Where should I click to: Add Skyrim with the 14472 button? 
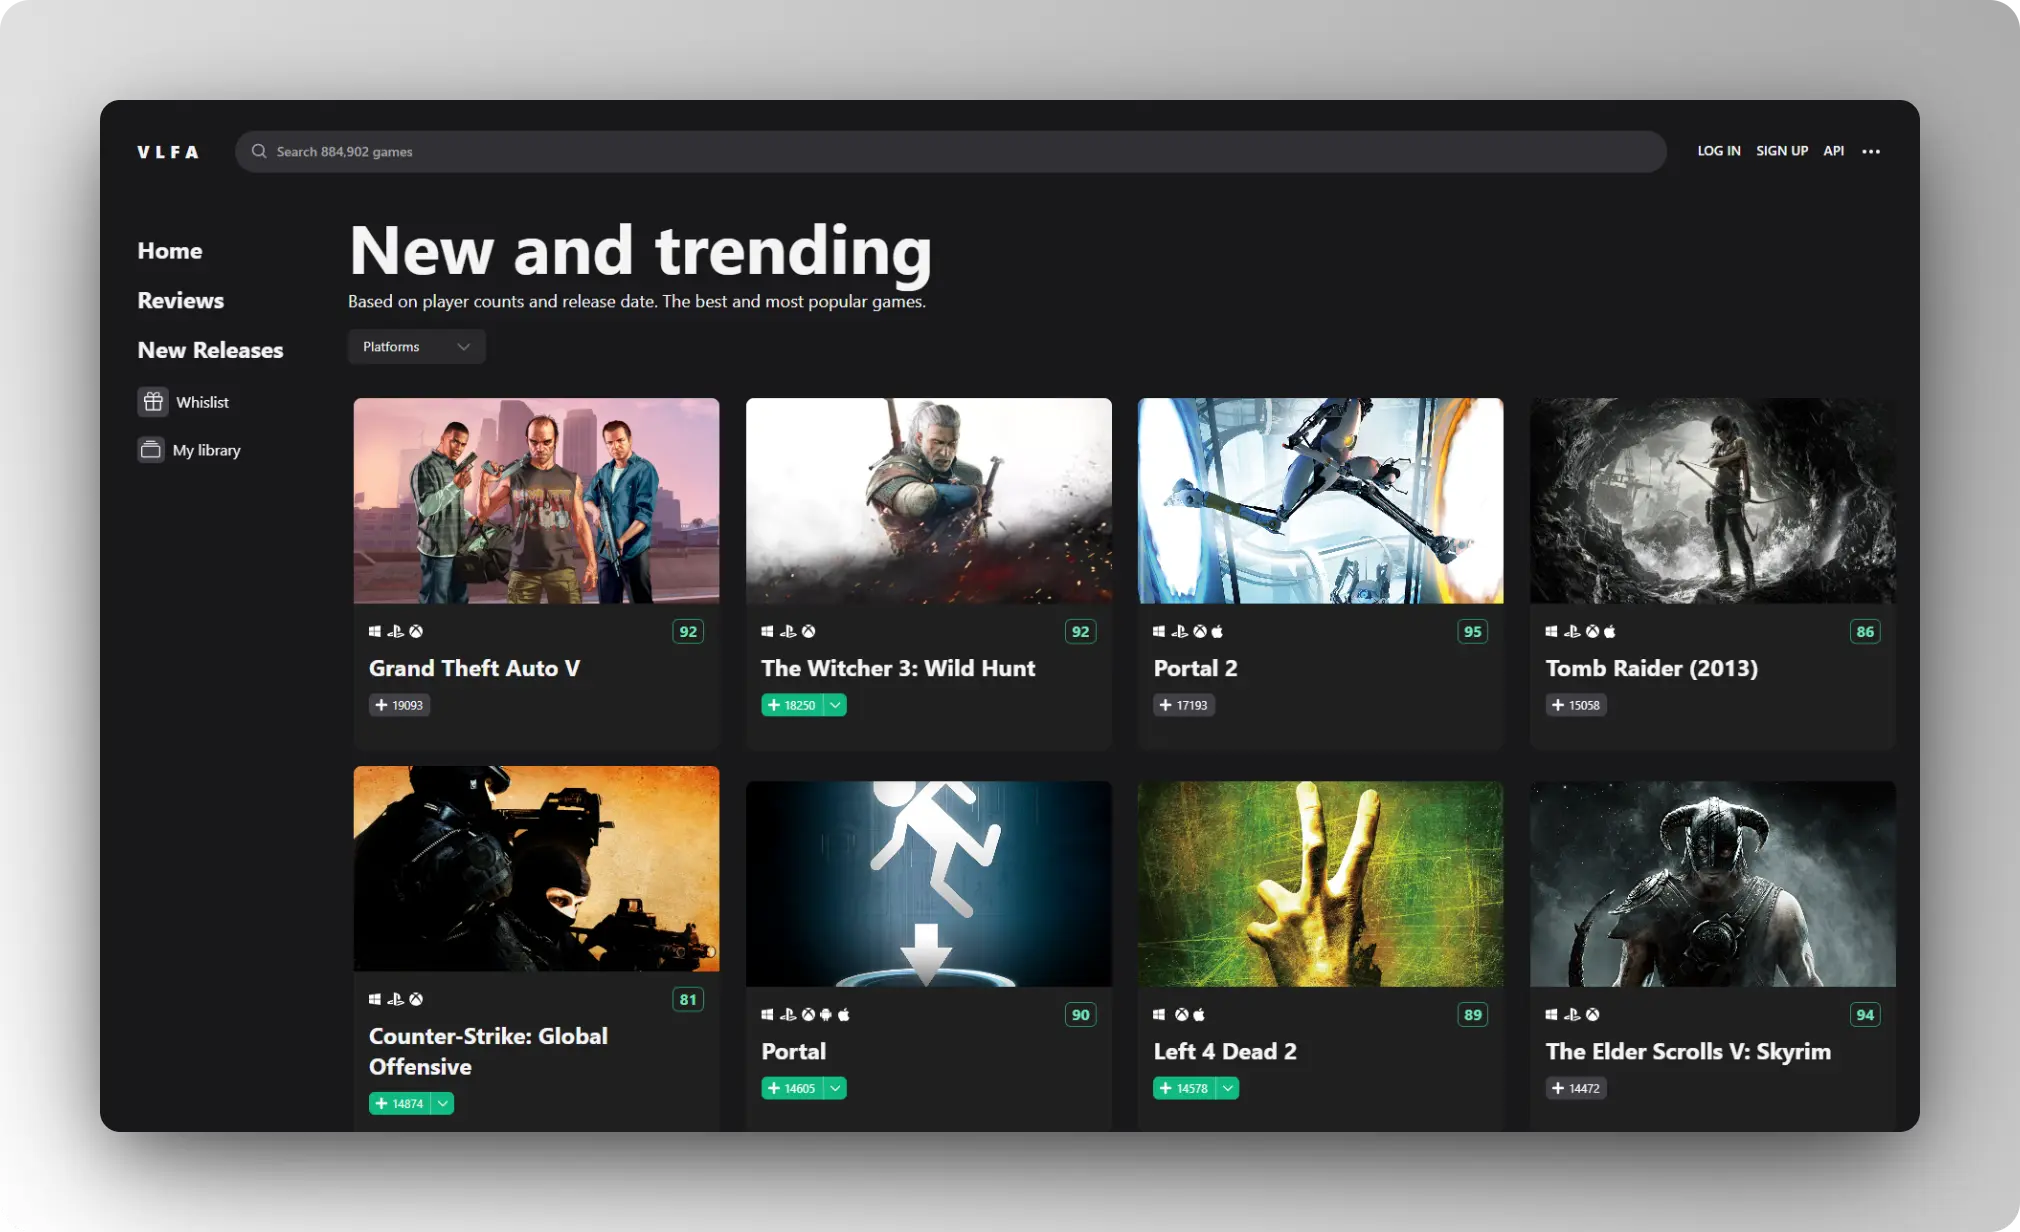click(x=1576, y=1088)
